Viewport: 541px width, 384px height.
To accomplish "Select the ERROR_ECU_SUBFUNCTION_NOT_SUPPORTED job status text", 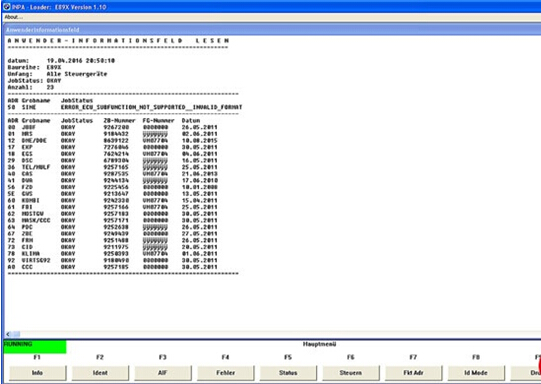I will pos(151,107).
